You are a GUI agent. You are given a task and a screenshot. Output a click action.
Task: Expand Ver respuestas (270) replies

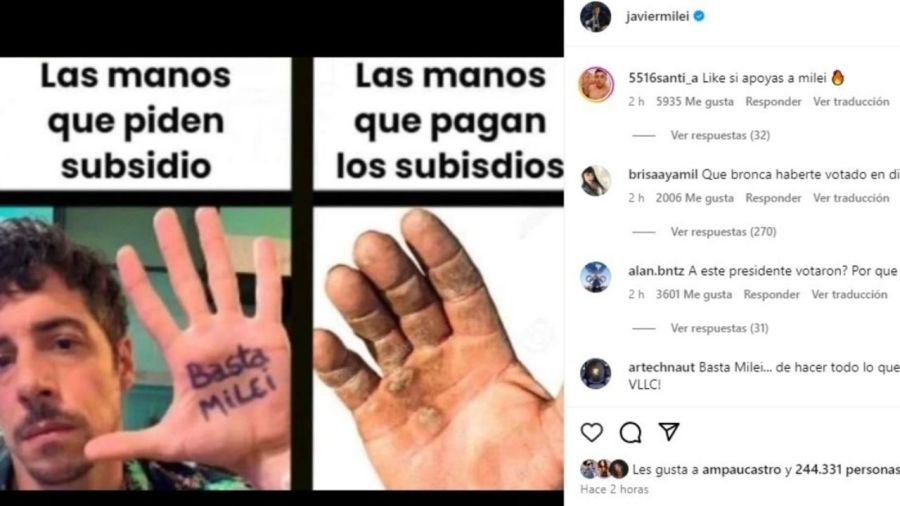(723, 232)
